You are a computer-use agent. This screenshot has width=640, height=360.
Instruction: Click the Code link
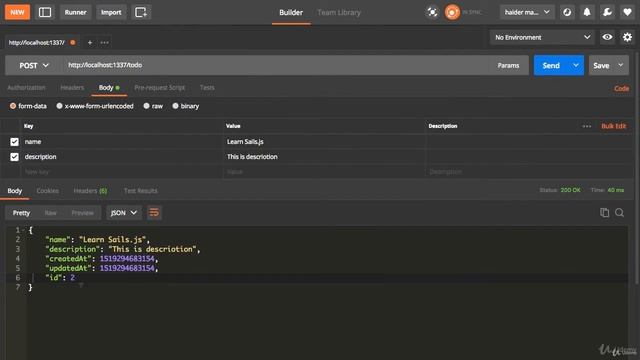(621, 89)
